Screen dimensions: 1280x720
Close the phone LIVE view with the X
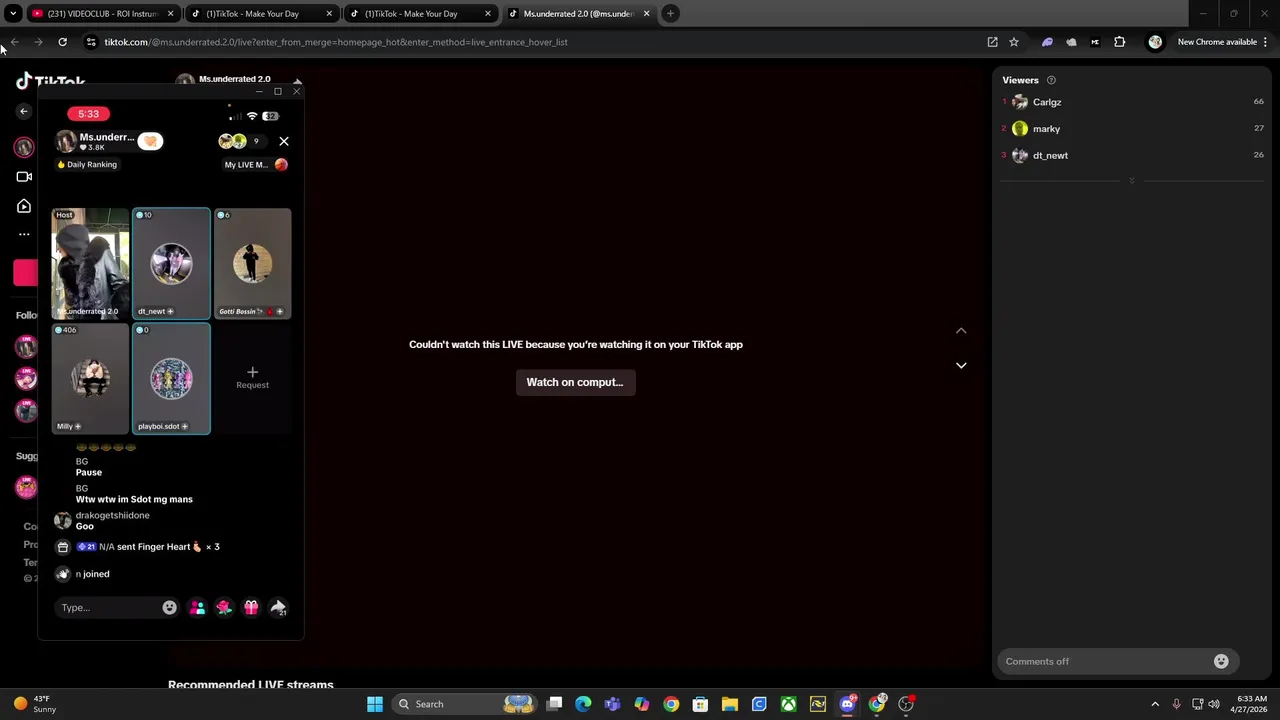284,141
